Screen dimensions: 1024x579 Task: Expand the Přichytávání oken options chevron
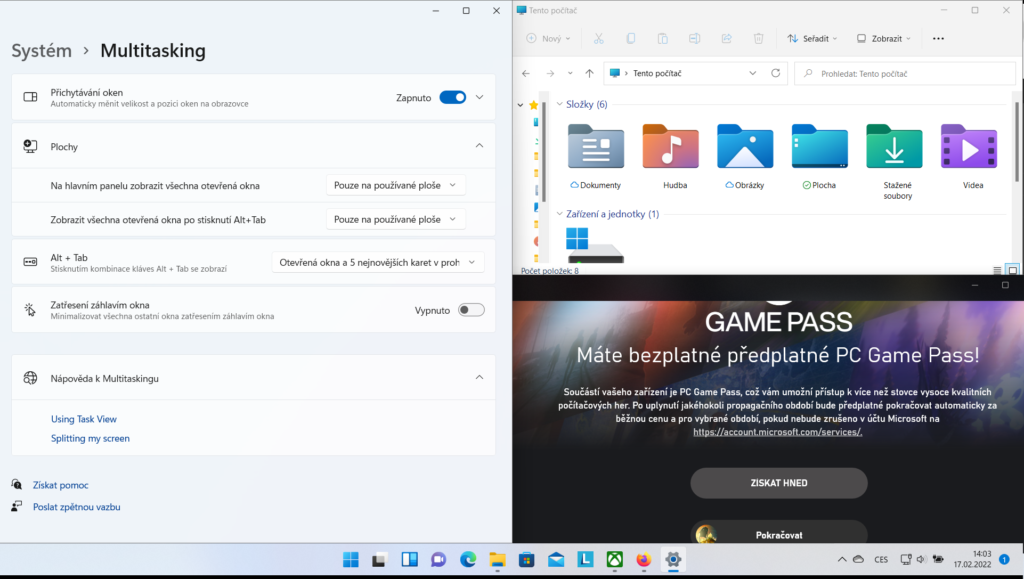click(479, 97)
